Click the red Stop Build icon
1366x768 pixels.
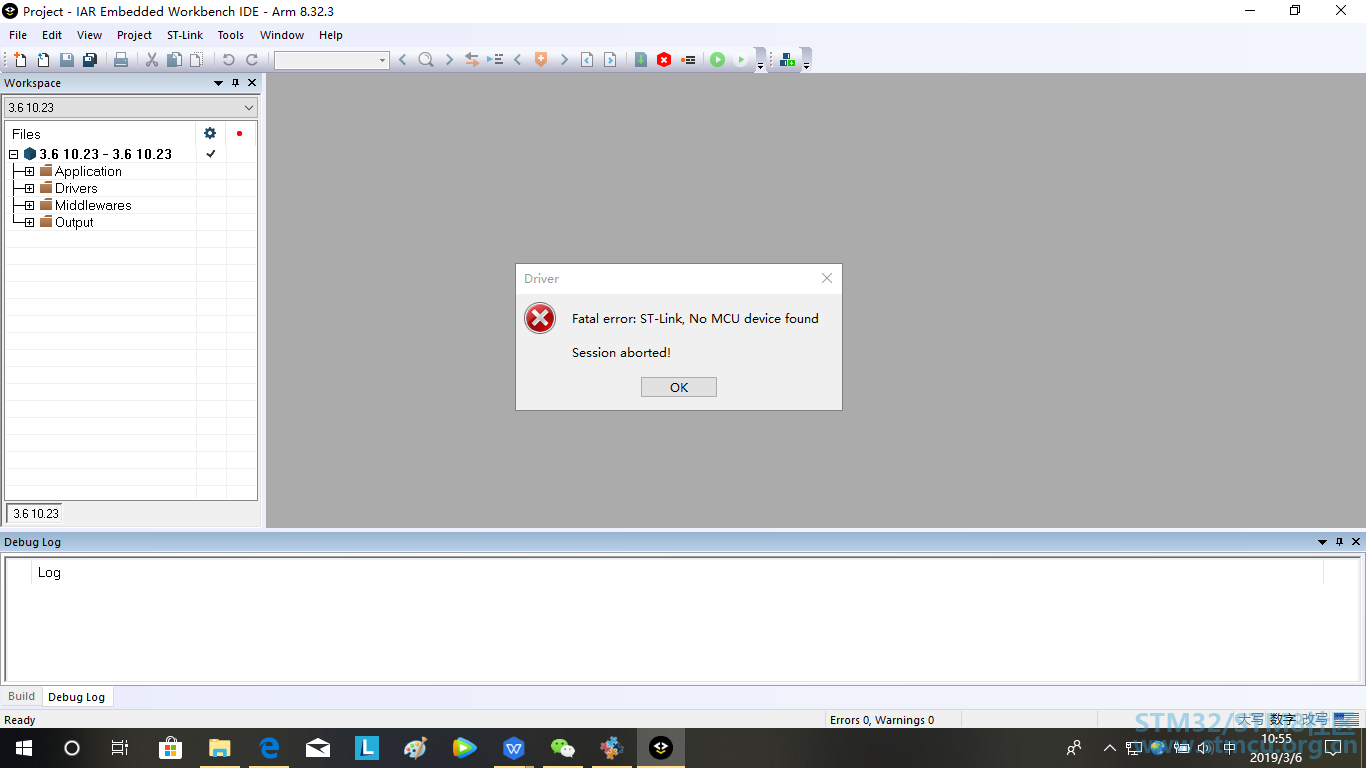[x=664, y=60]
